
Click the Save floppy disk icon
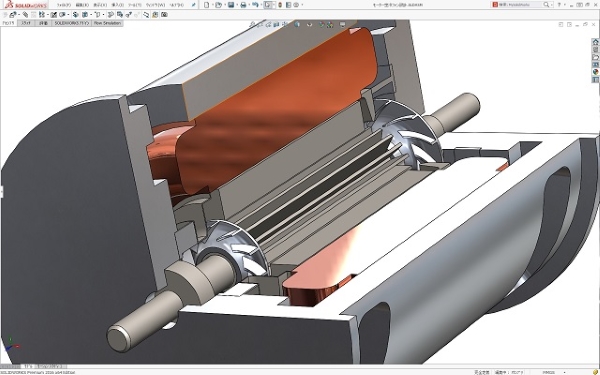231,5
